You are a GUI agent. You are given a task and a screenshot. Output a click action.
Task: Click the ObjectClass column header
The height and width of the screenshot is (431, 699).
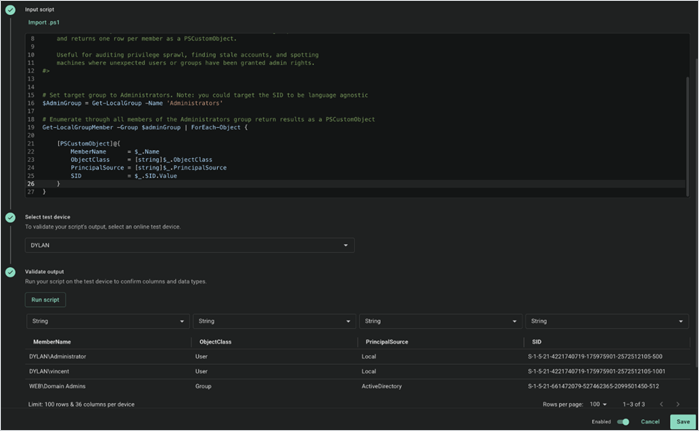[x=215, y=342]
